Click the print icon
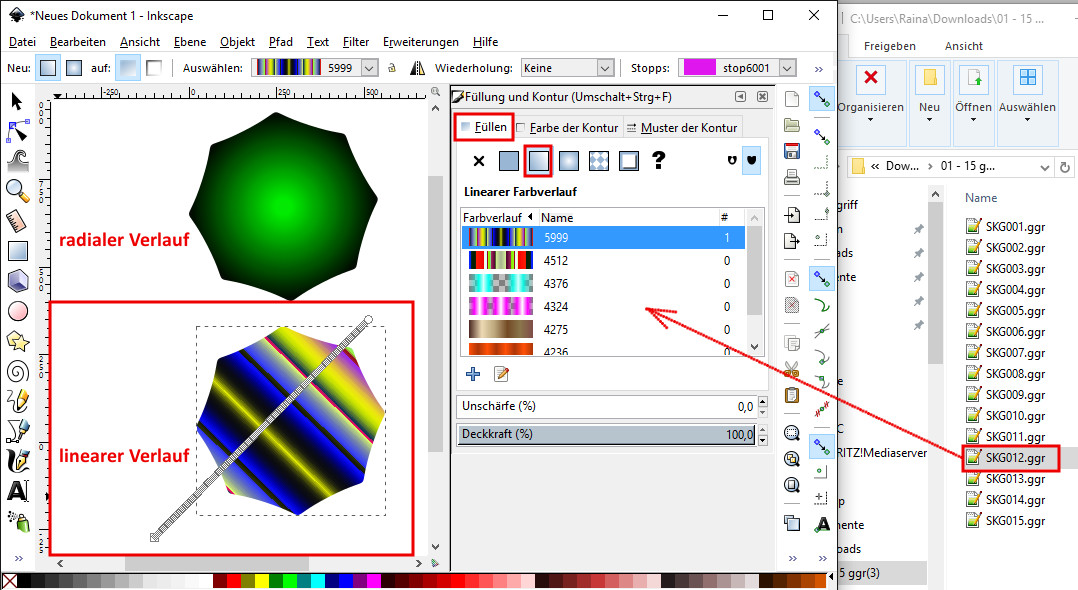The width and height of the screenshot is (1078, 590). pyautogui.click(x=792, y=177)
